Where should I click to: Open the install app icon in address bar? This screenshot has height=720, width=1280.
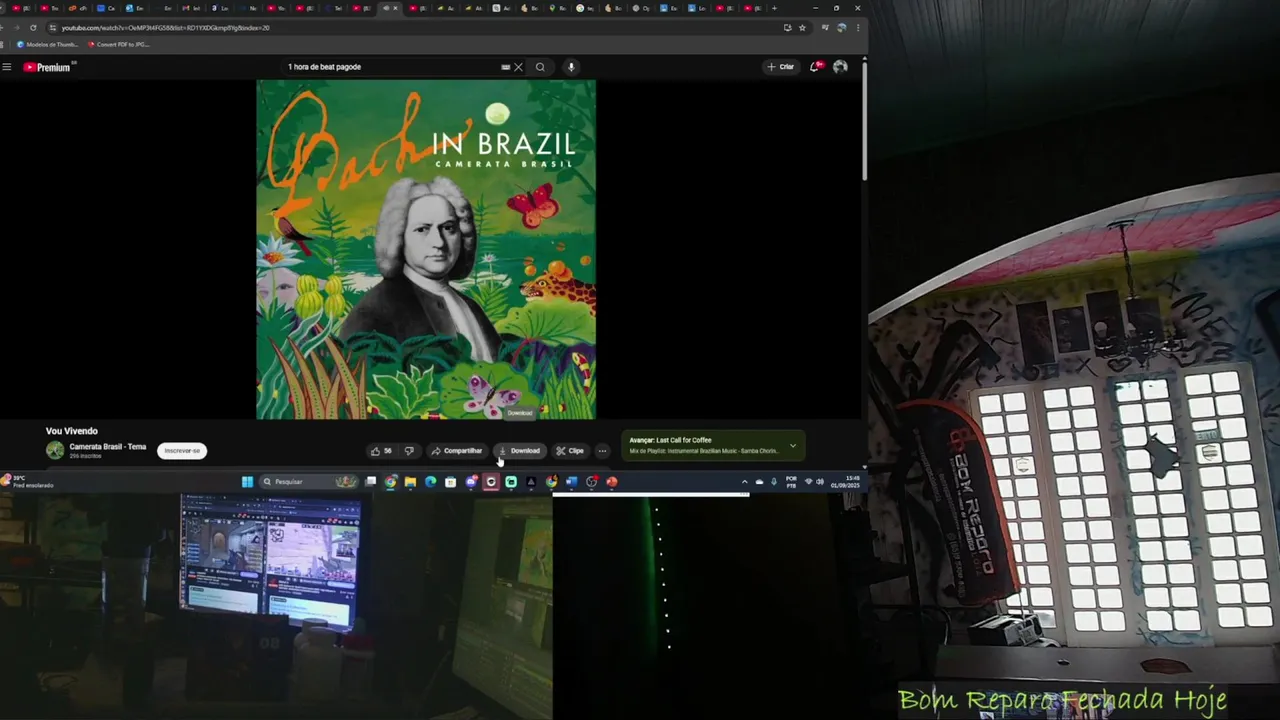coord(788,28)
